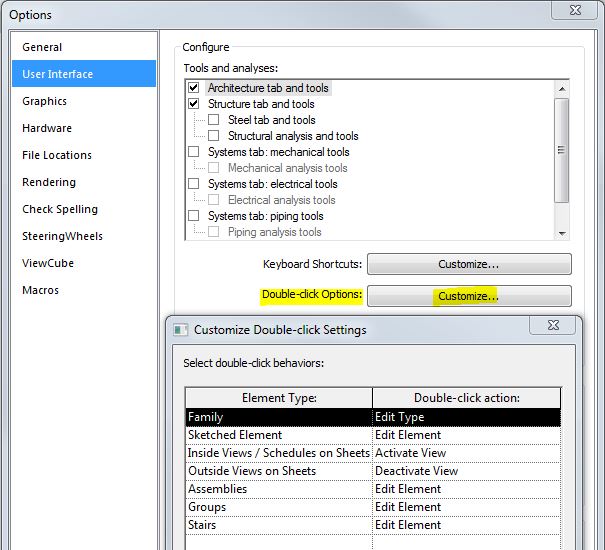
Task: Change the Activate View action cell
Action: pyautogui.click(x=466, y=453)
